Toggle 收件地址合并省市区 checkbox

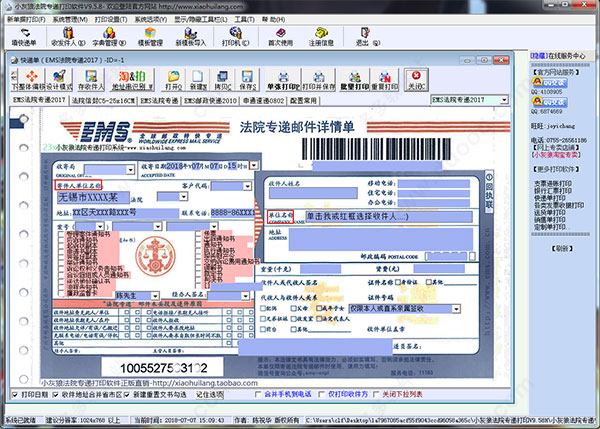55,395
